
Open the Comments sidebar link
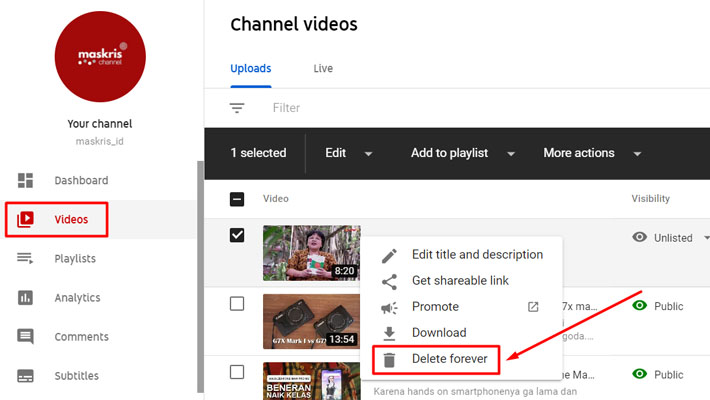(x=82, y=337)
